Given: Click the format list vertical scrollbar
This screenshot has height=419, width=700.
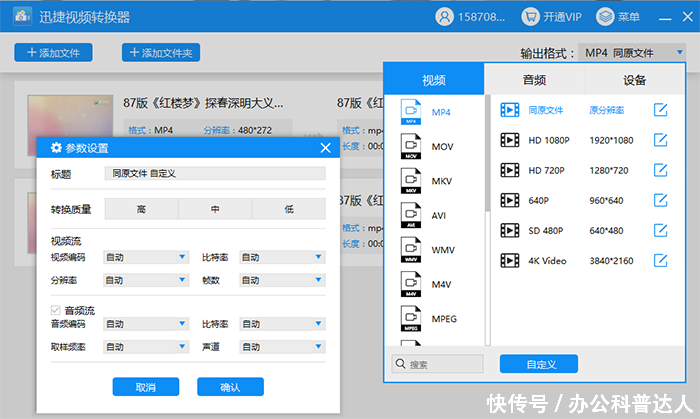Looking at the screenshot, I should 489,150.
